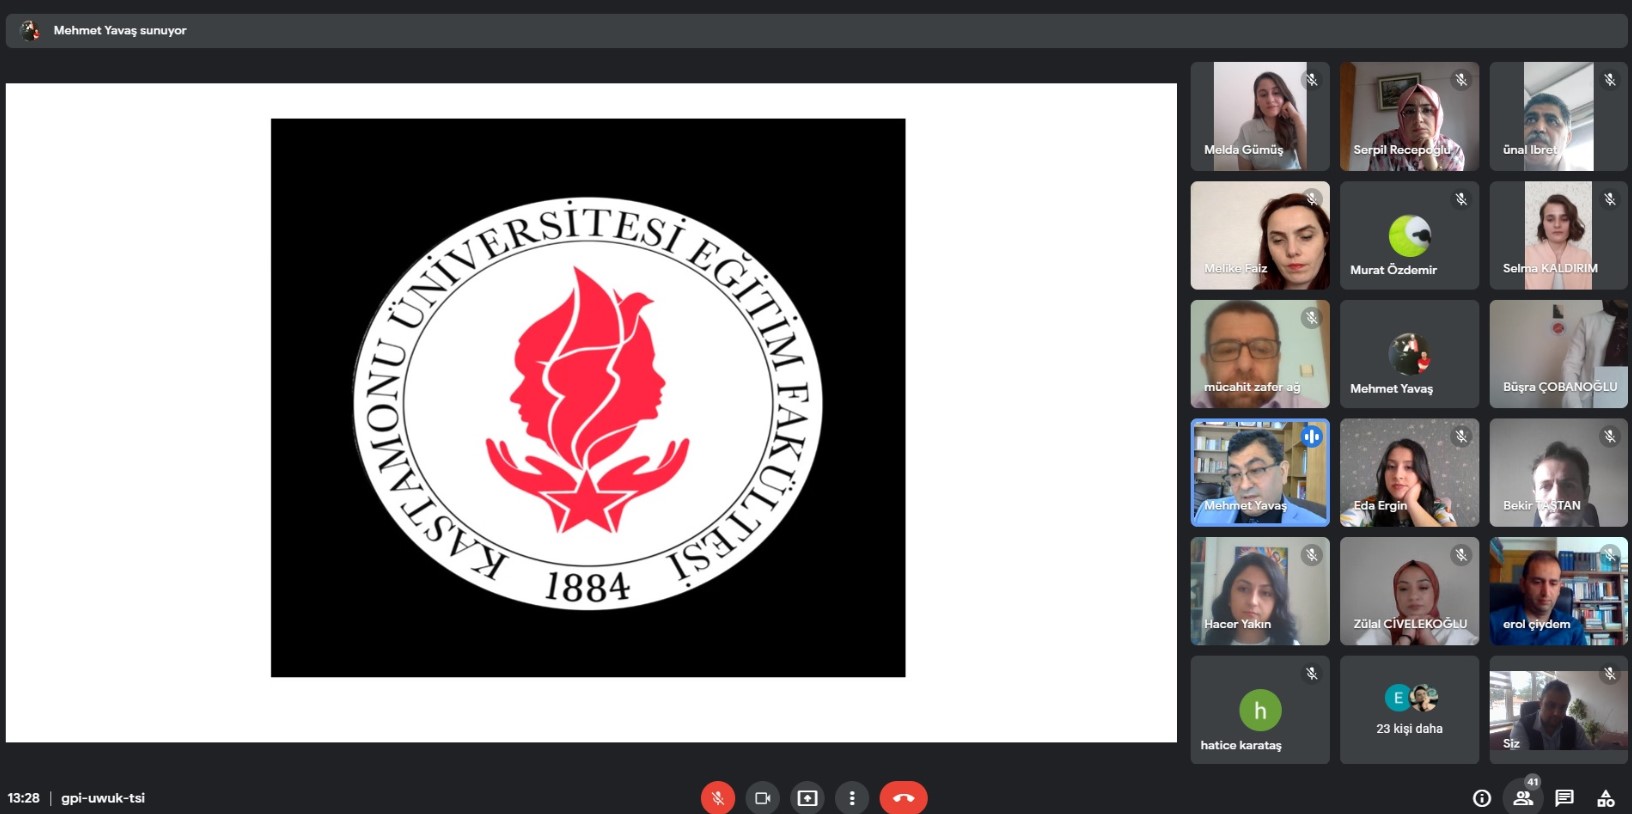Click the name label 'Serpil Recepoğlu'
1632x814 pixels.
tap(1402, 150)
